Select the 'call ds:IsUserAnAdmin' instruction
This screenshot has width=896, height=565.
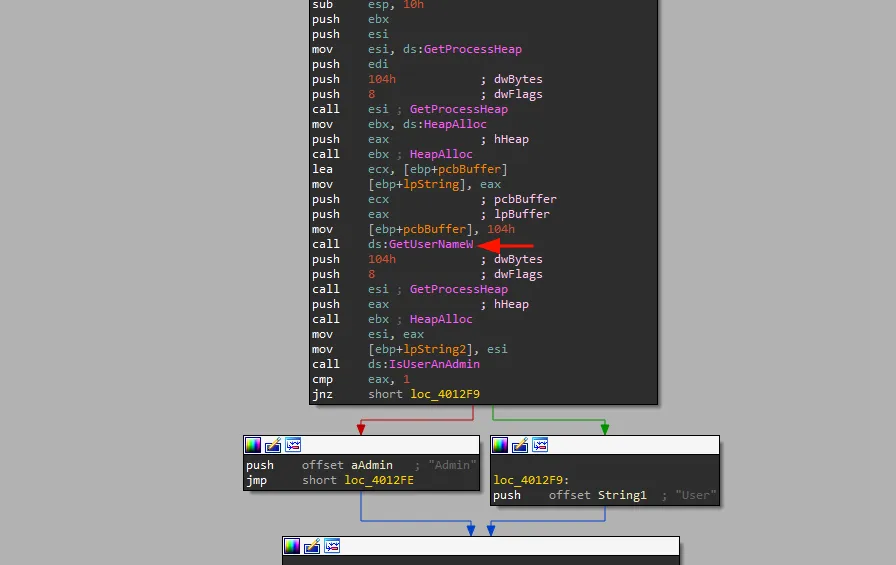tap(396, 364)
